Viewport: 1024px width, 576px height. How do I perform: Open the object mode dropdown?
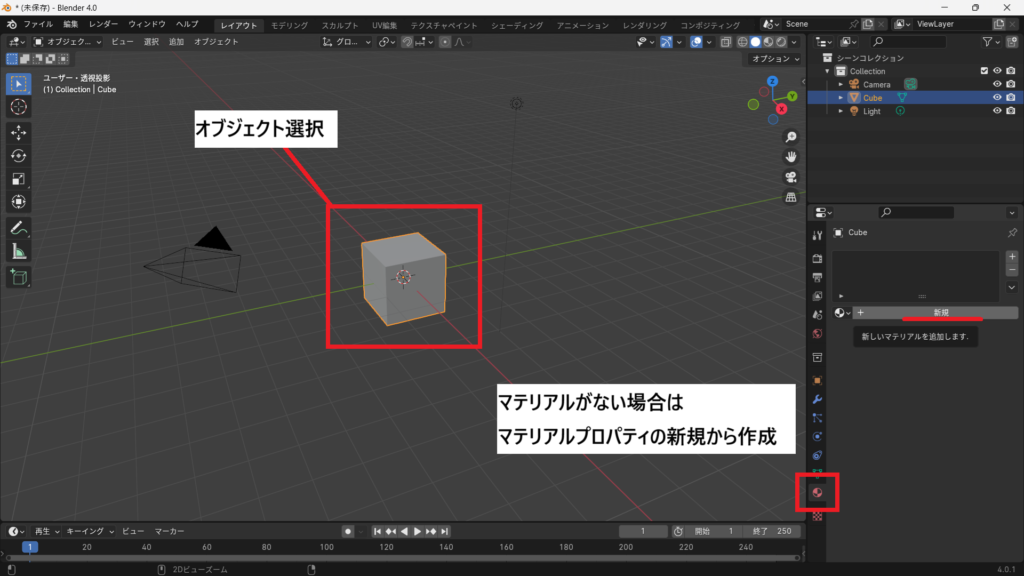click(x=67, y=42)
